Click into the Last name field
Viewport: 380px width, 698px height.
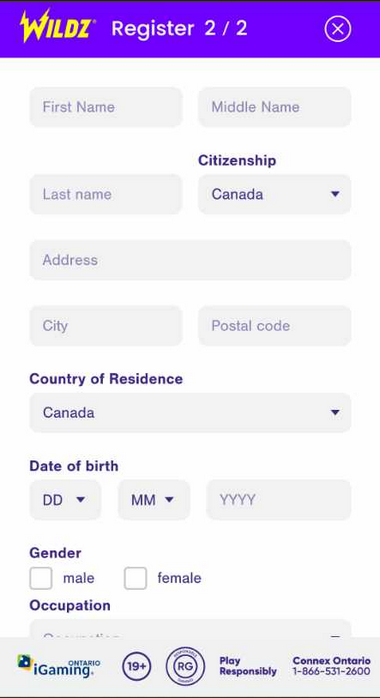[106, 194]
